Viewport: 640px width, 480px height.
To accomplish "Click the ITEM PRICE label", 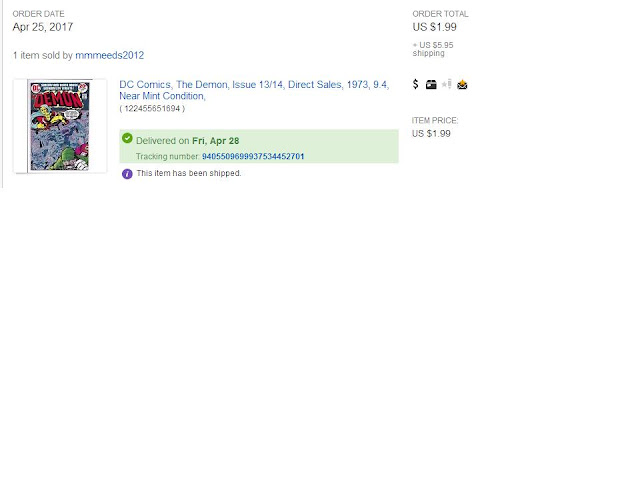I will click(435, 120).
